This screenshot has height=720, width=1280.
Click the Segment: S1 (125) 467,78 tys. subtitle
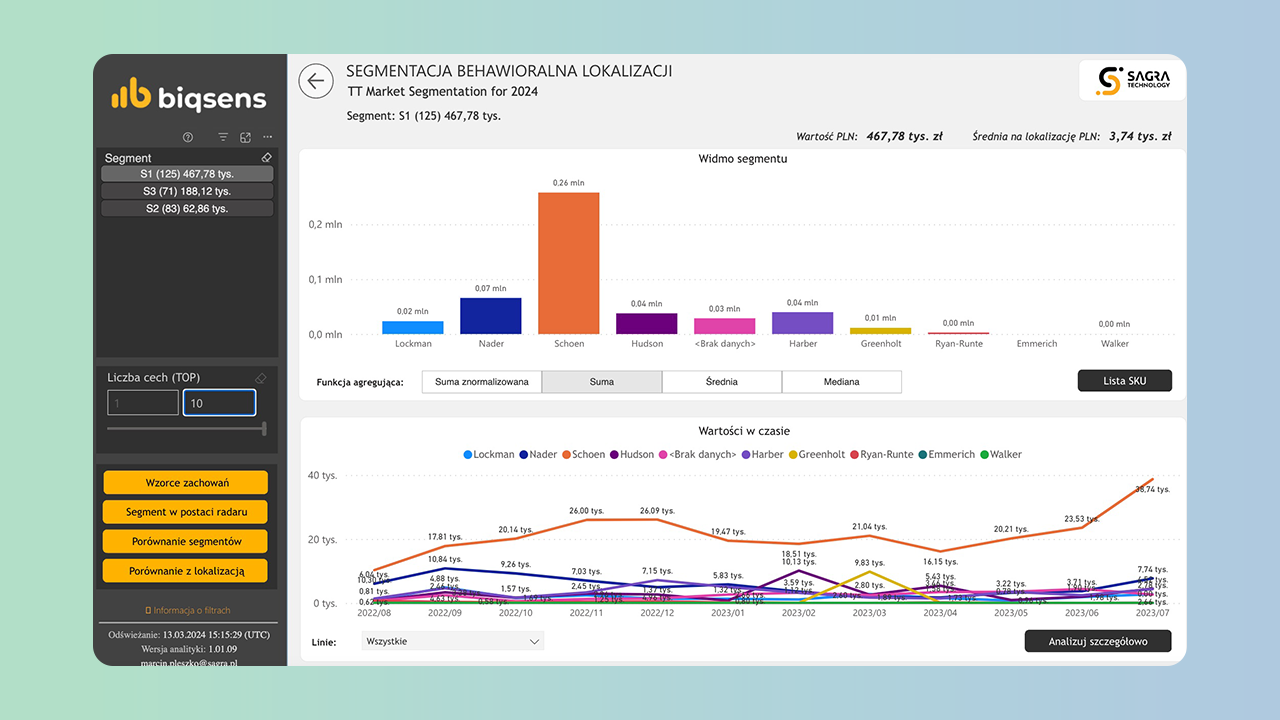point(424,115)
